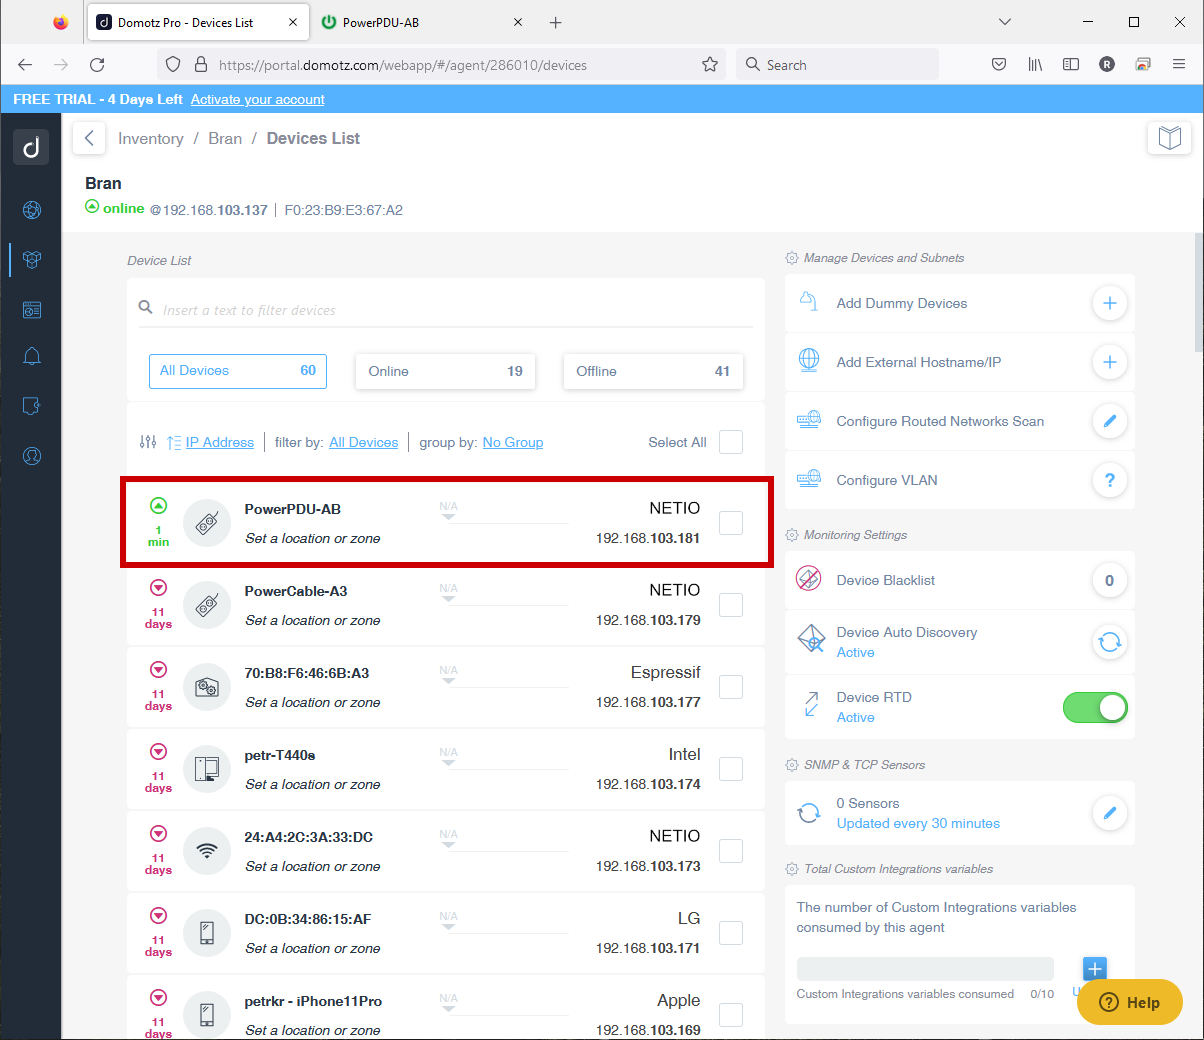The height and width of the screenshot is (1040, 1204).
Task: Open the user account icon in sidebar
Action: [x=32, y=456]
